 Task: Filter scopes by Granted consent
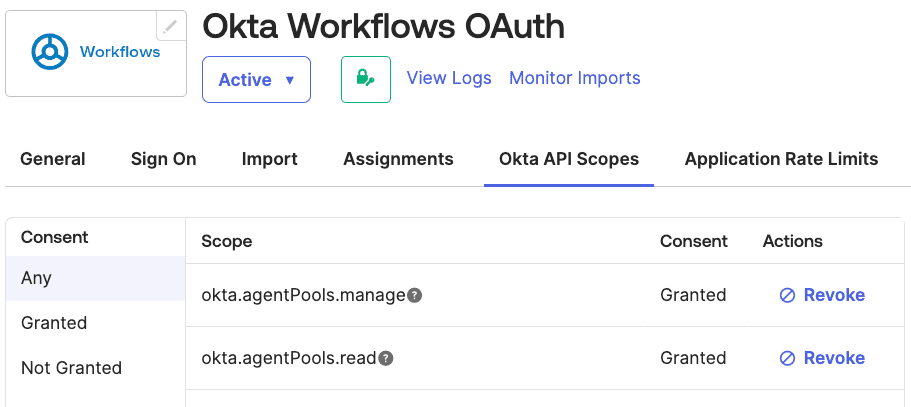click(54, 323)
